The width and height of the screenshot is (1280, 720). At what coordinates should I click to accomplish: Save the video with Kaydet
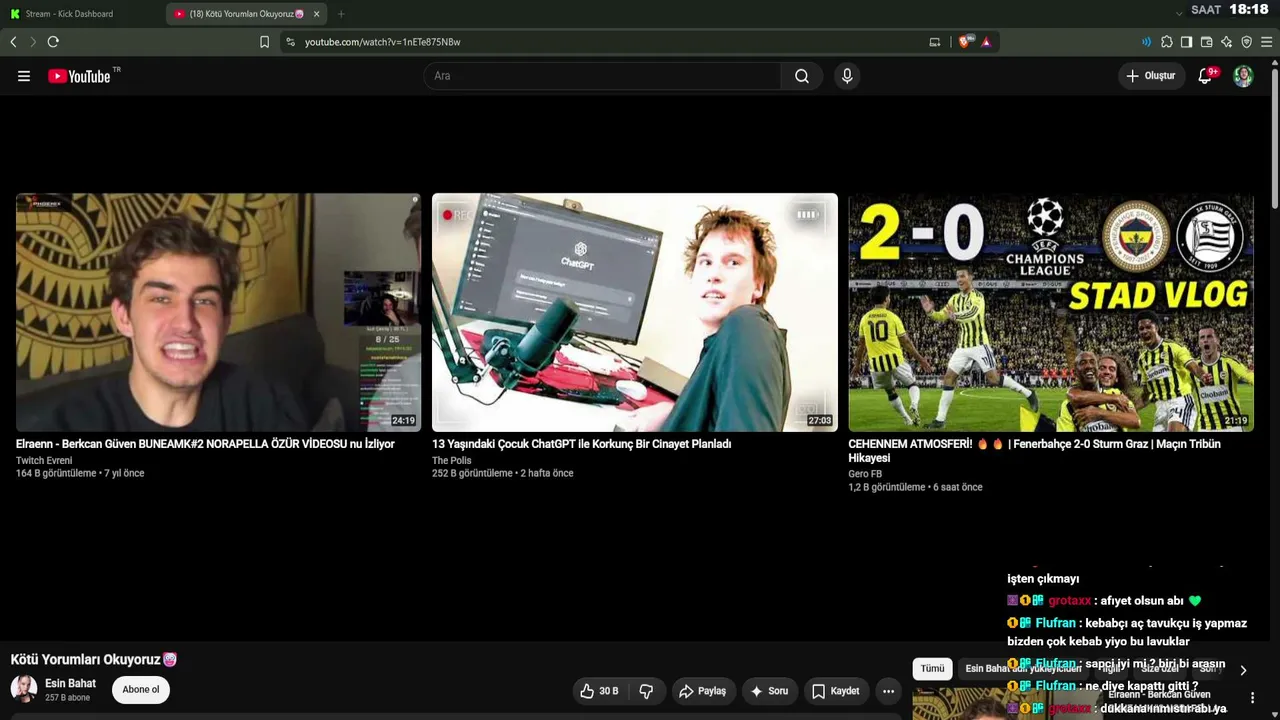click(836, 691)
